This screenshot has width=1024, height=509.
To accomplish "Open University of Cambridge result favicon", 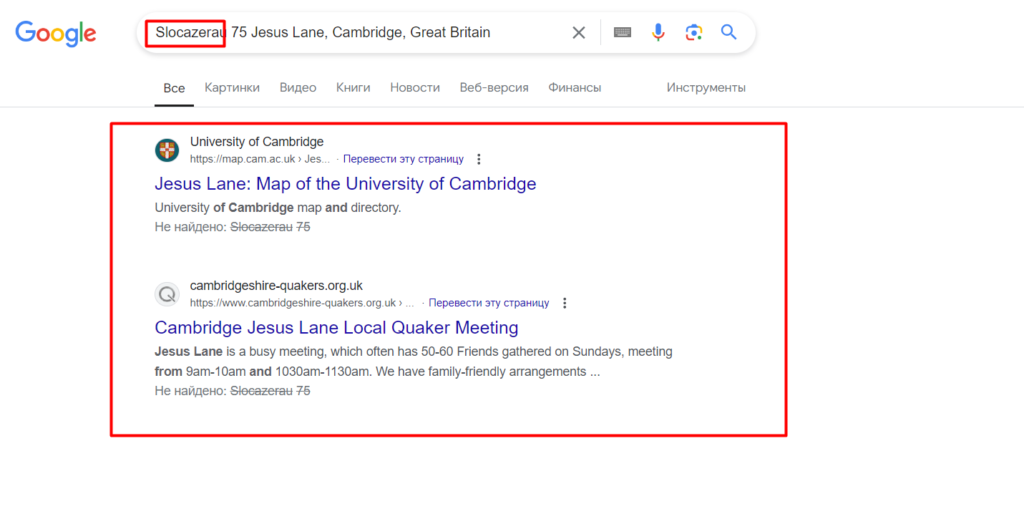I will point(167,150).
